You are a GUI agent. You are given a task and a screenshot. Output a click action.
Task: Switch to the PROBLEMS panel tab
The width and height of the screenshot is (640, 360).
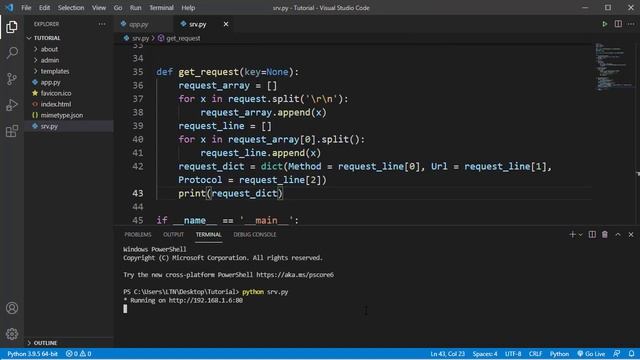[x=138, y=235]
